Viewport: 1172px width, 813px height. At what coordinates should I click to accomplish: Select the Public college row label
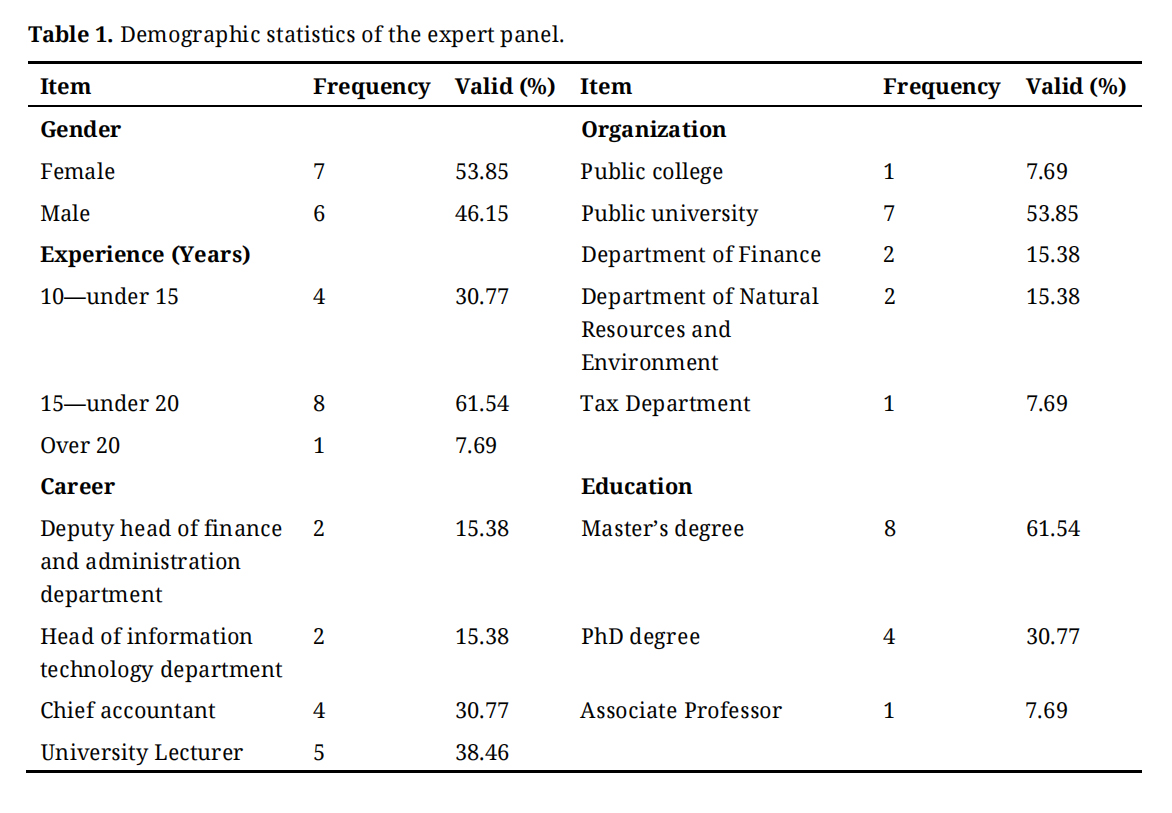[x=651, y=171]
